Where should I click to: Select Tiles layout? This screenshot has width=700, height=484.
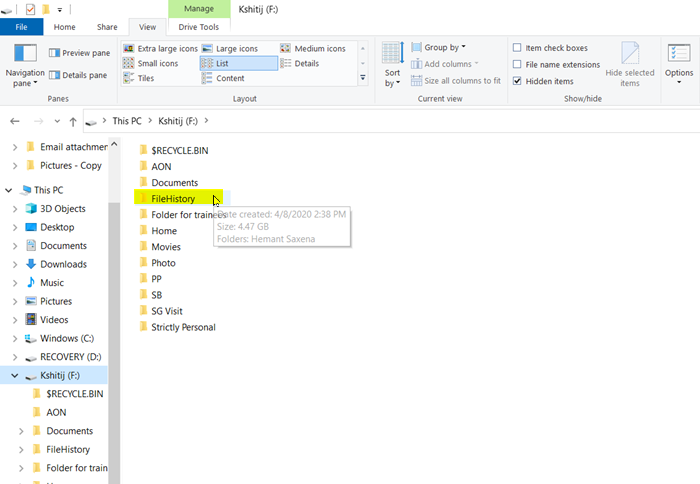(138, 78)
